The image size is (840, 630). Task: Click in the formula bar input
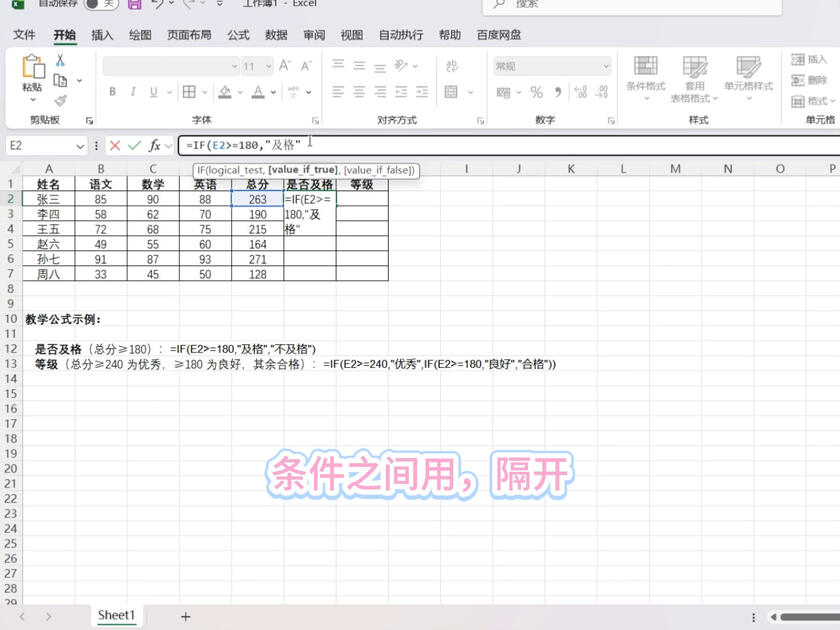point(509,145)
